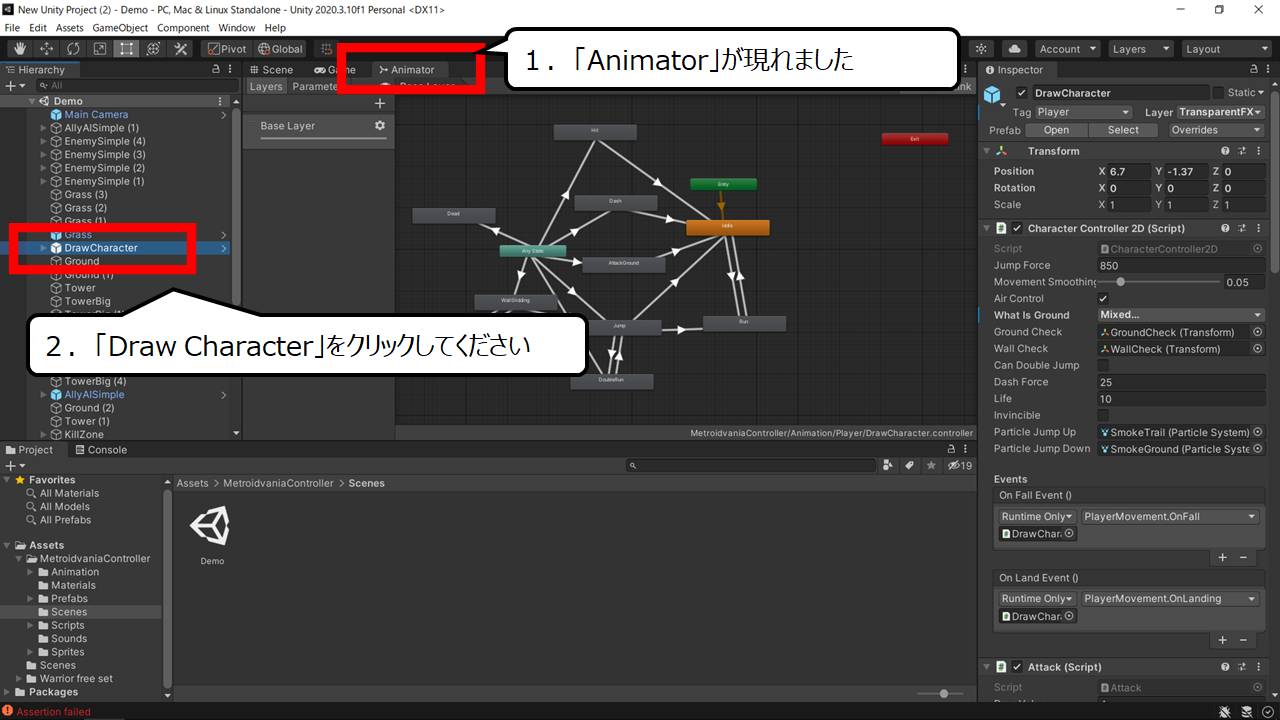Expand AllyAISimple (1) in Hierarchy
This screenshot has height=720, width=1280.
click(43, 128)
